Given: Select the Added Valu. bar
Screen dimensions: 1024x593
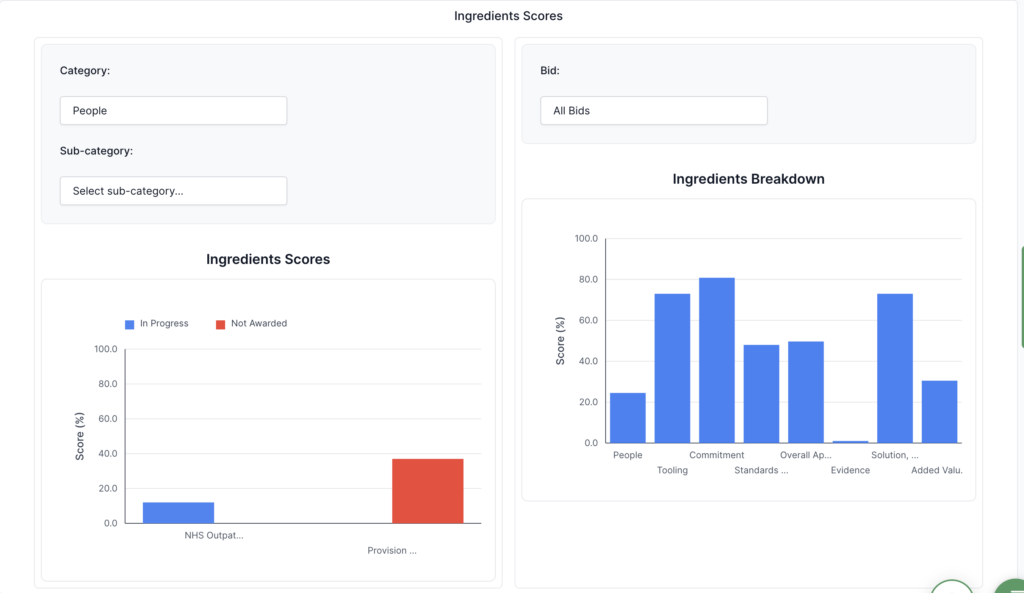Looking at the screenshot, I should pos(939,412).
